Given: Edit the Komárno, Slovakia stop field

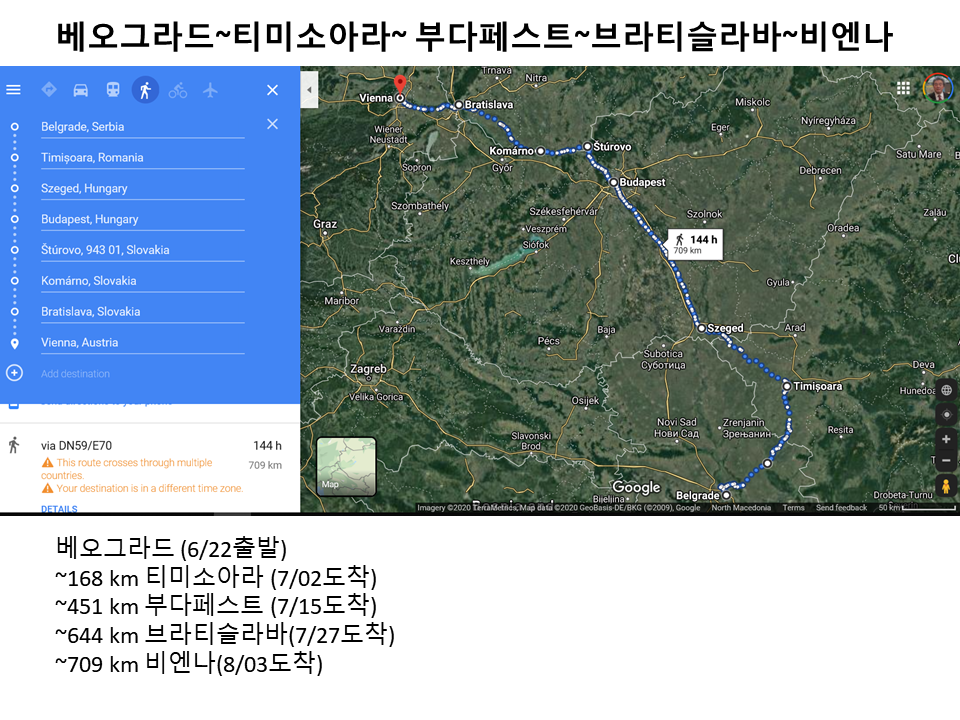Looking at the screenshot, I should click(143, 281).
